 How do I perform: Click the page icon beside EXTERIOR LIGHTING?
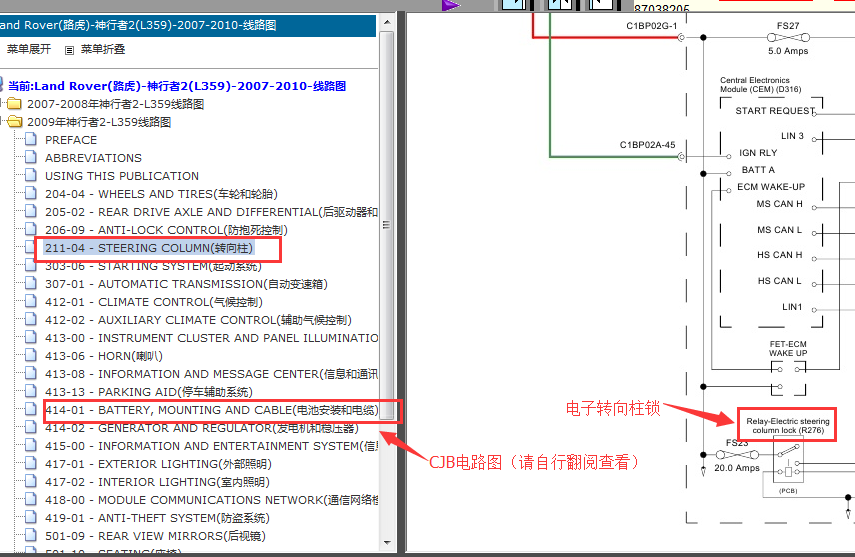[31, 464]
